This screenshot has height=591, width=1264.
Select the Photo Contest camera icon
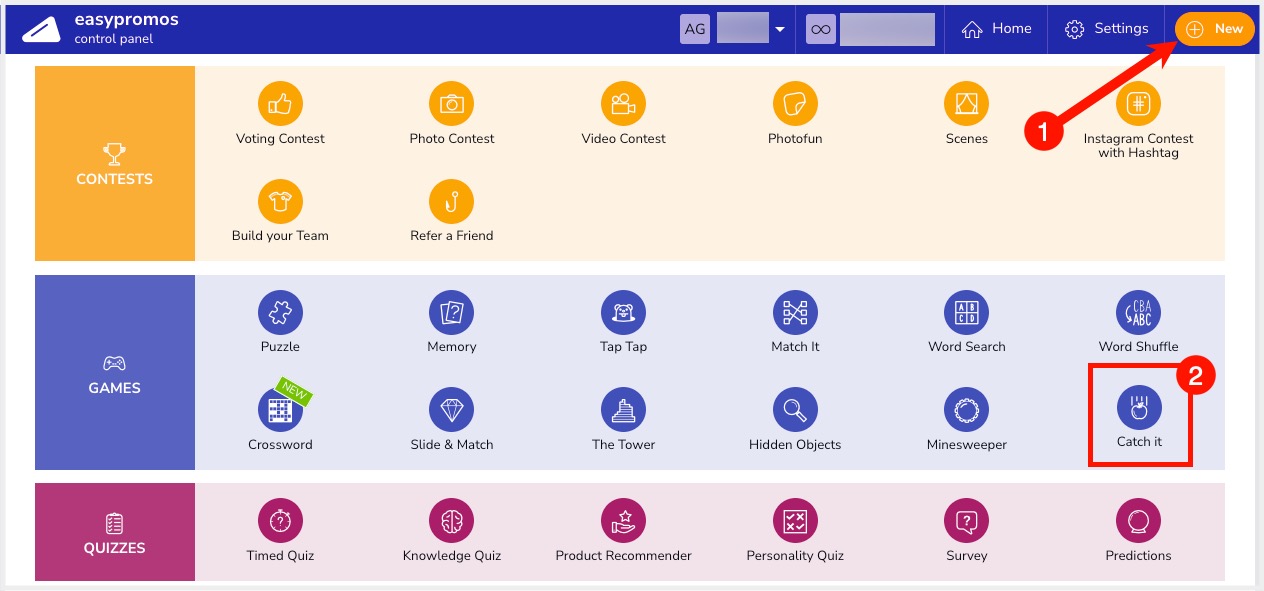452,103
